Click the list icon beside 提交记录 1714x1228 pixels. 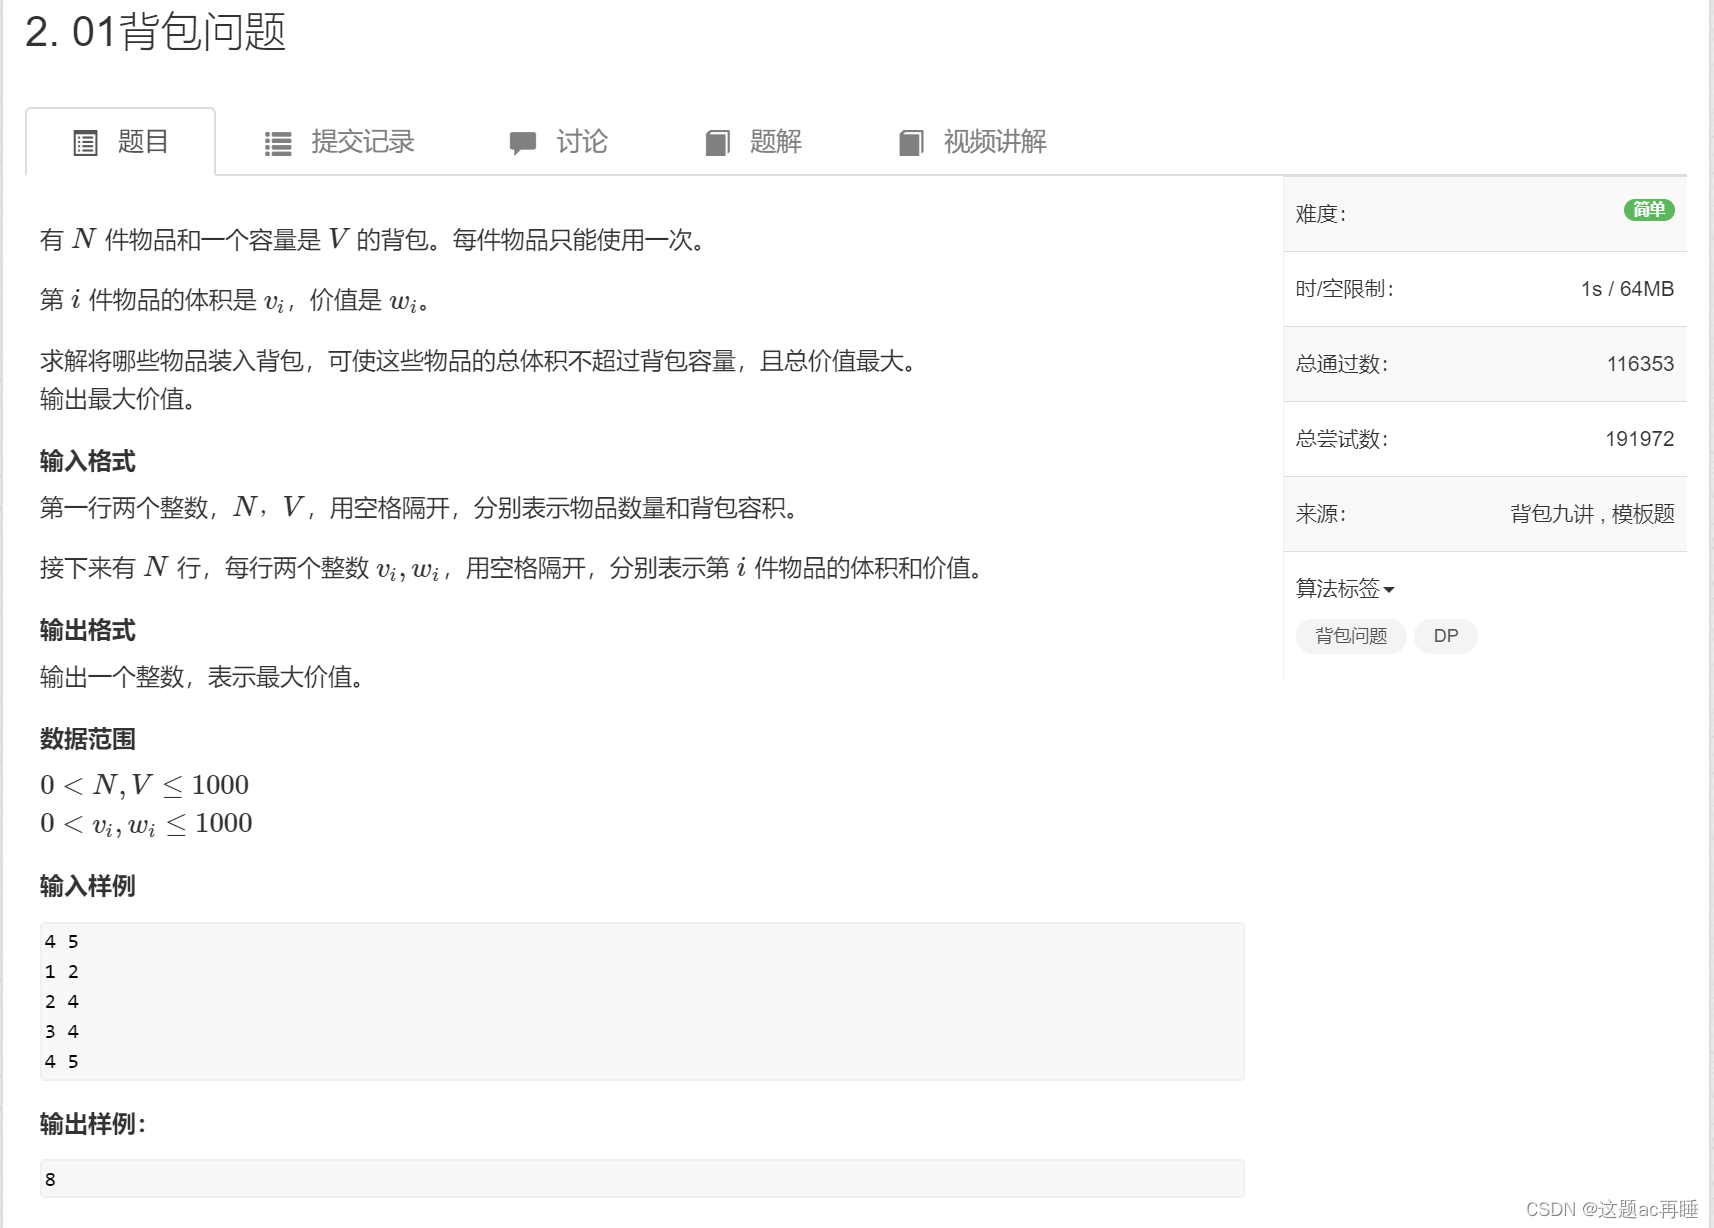coord(278,142)
